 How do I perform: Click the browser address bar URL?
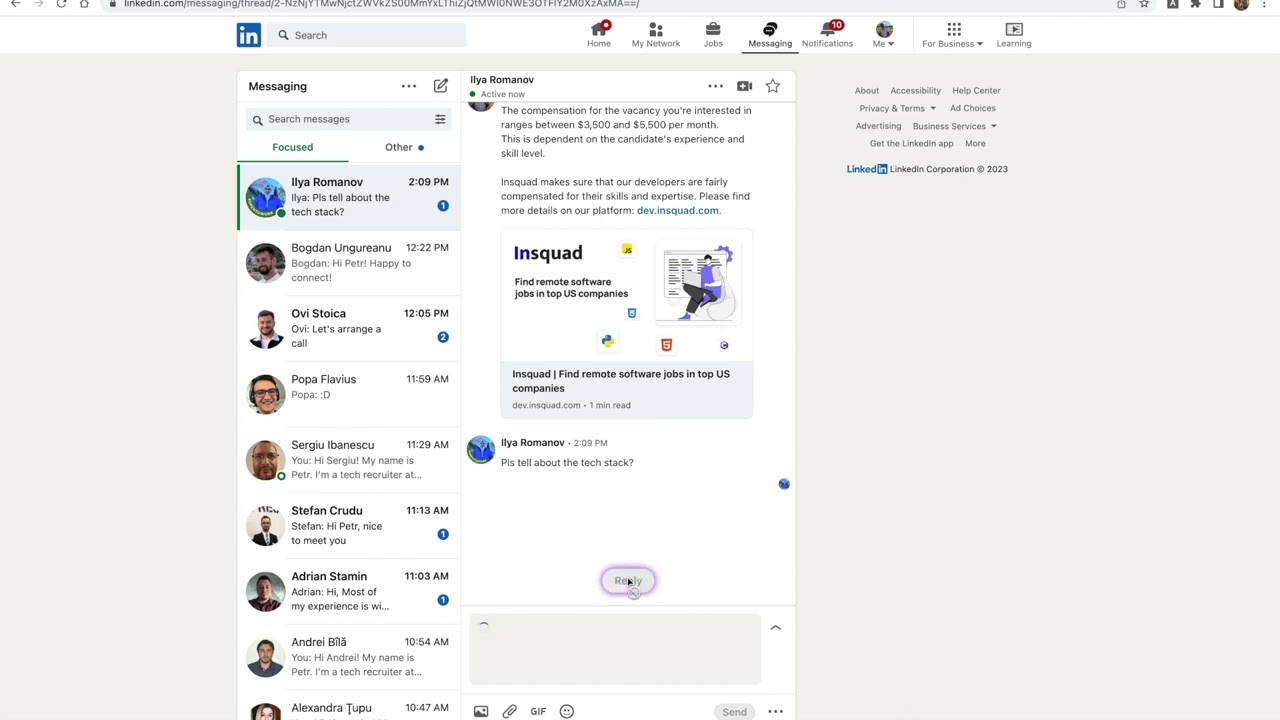click(x=381, y=4)
